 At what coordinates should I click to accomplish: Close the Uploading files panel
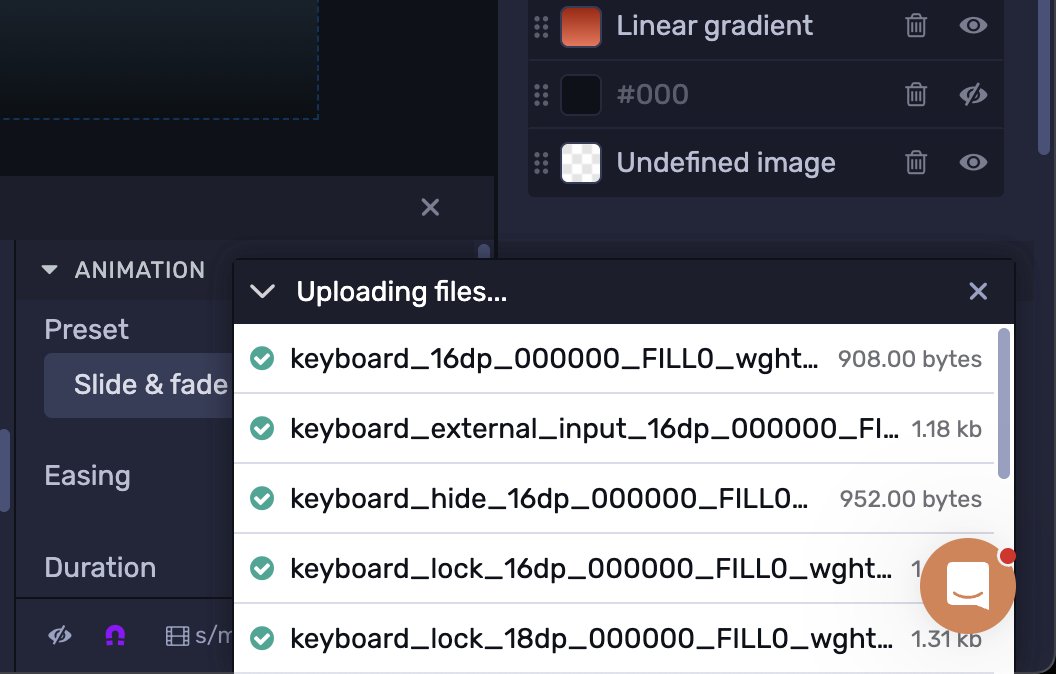point(978,292)
